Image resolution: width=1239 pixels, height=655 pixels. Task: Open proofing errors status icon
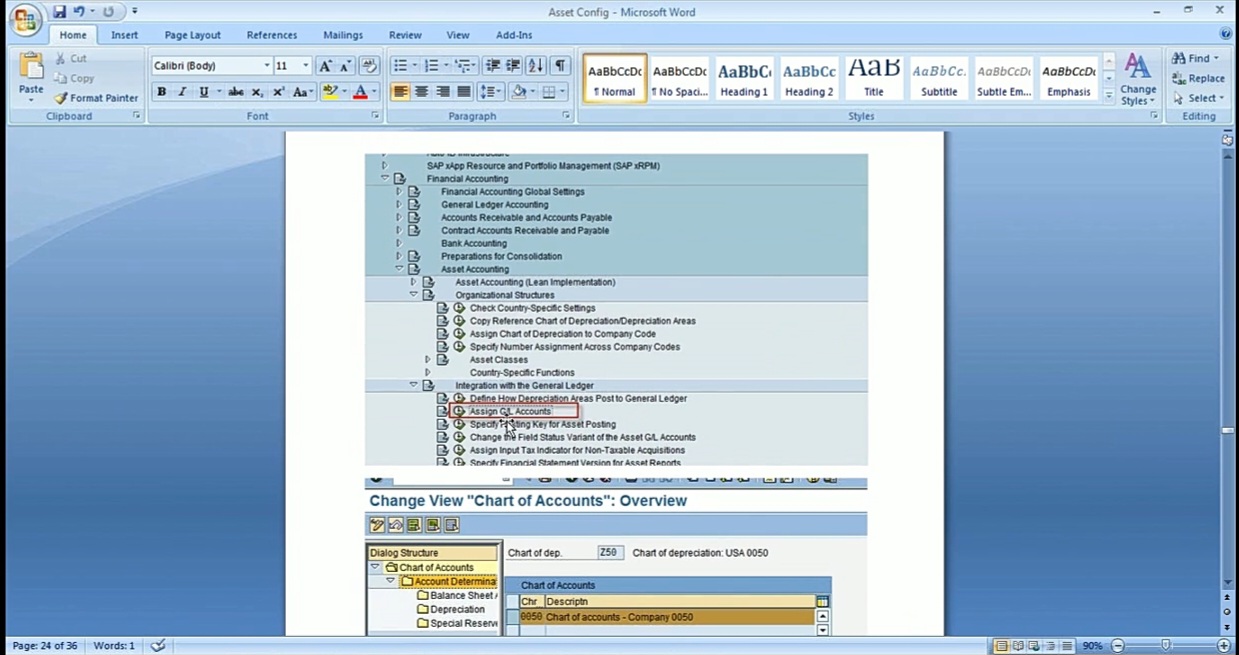pos(157,646)
